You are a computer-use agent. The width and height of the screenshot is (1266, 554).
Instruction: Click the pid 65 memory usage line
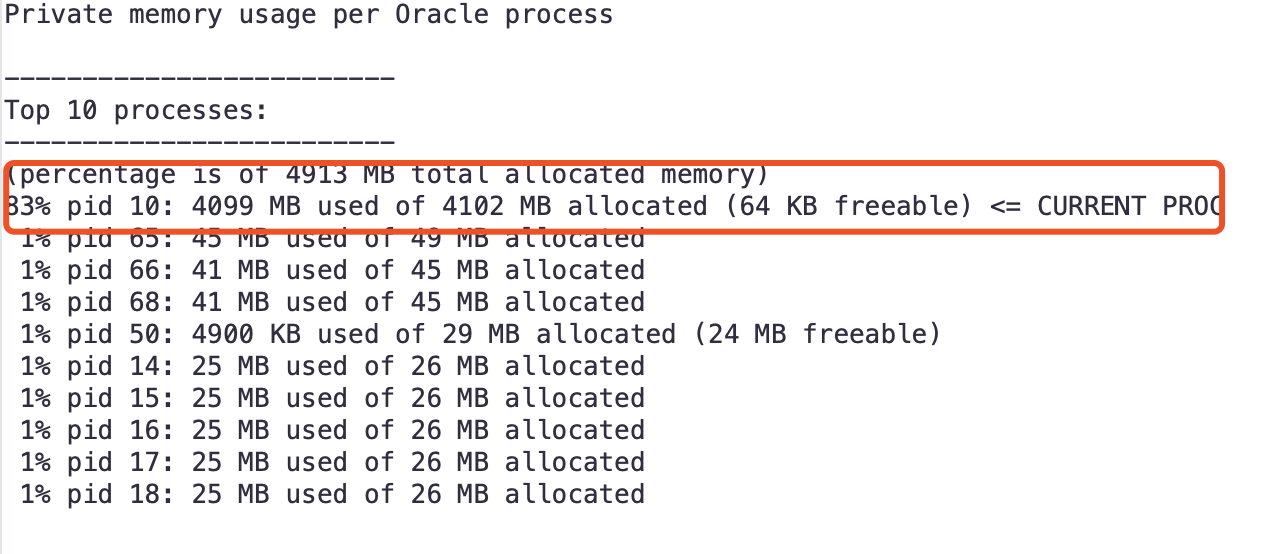click(x=332, y=239)
